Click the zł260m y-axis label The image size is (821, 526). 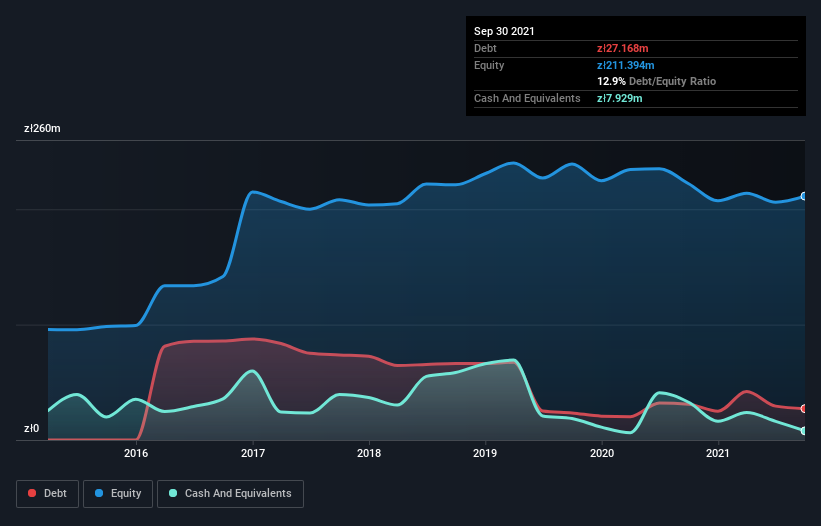click(x=42, y=128)
